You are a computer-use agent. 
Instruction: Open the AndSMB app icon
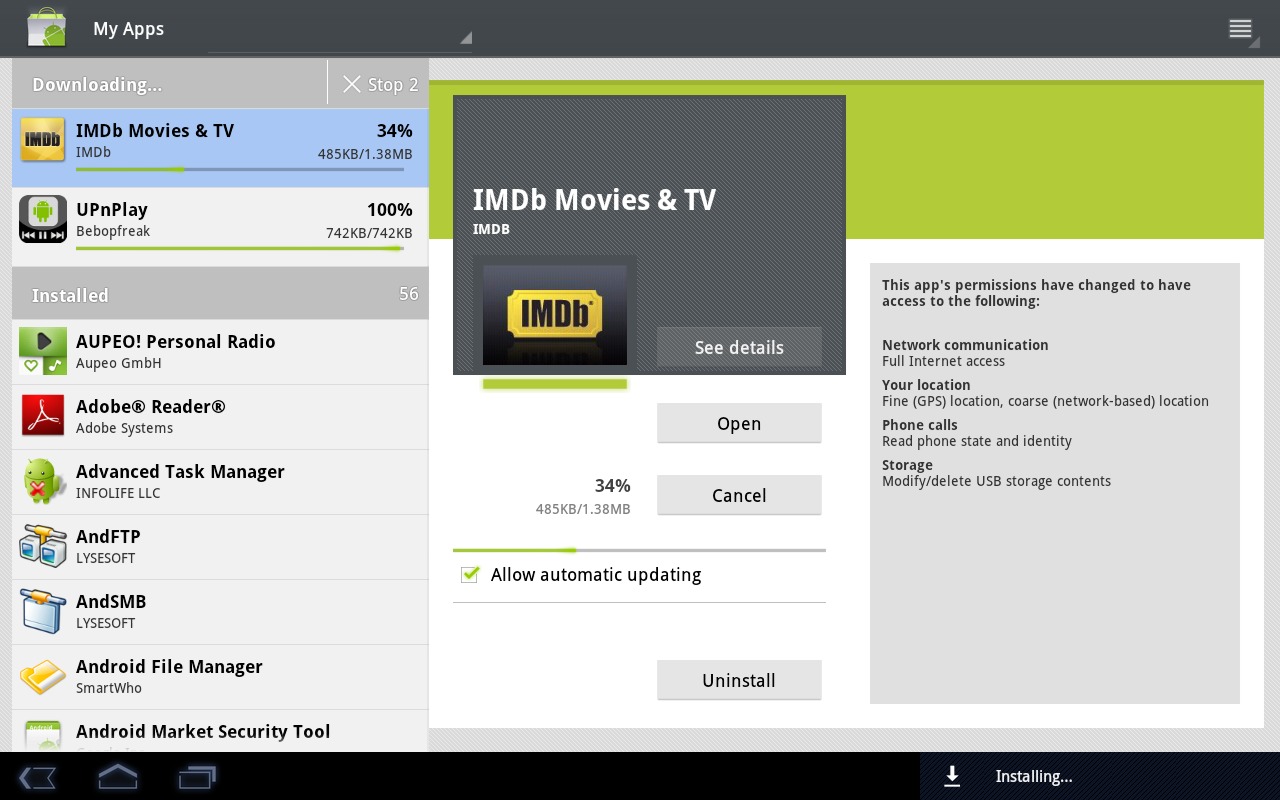[x=43, y=611]
